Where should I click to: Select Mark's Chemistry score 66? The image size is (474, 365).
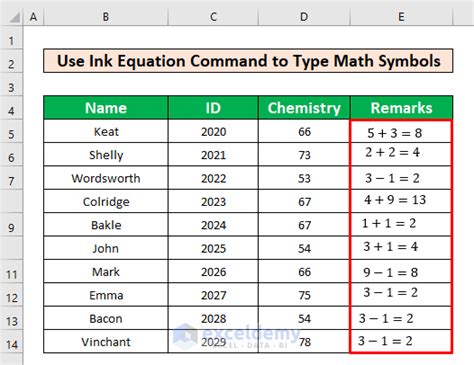pos(304,272)
